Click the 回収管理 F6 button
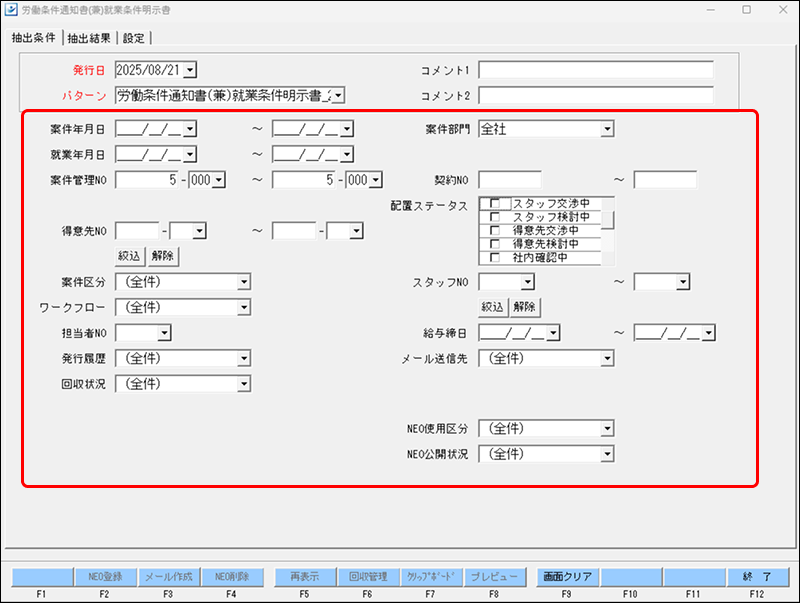The image size is (800, 603). coord(368,577)
